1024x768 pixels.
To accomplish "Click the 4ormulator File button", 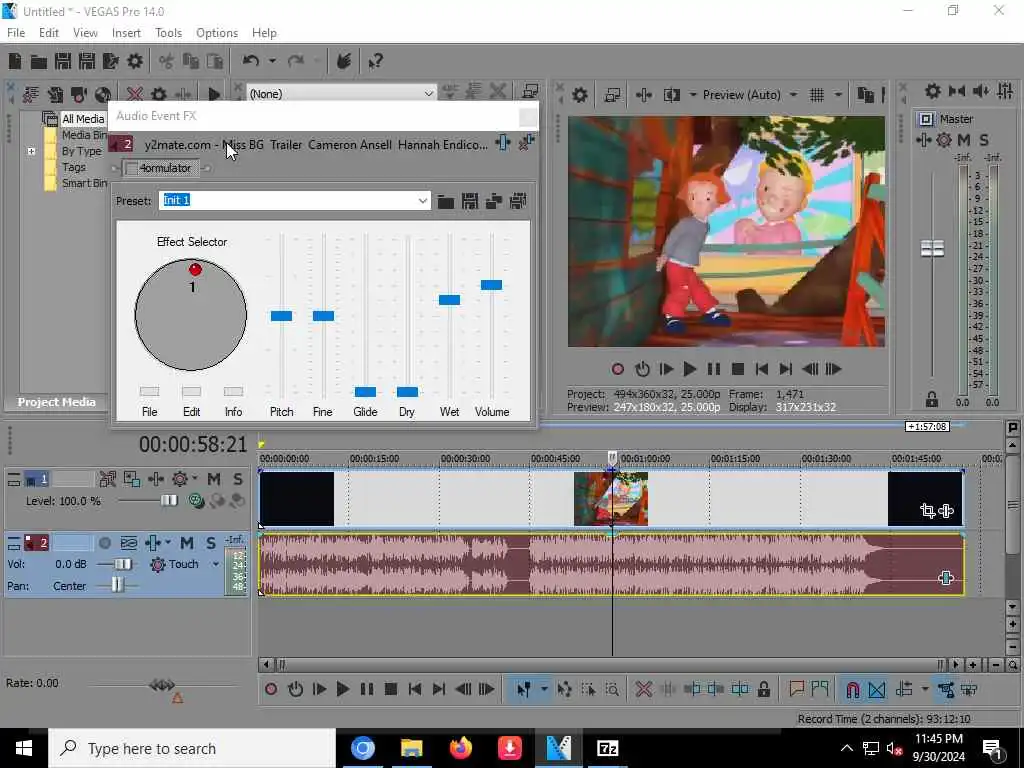I will (x=150, y=392).
